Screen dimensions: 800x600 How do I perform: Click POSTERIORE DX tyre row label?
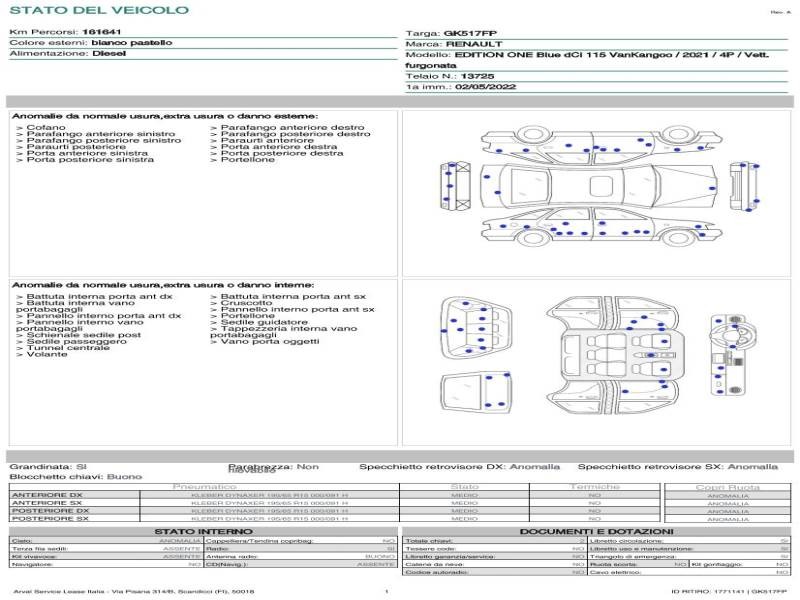pos(51,511)
